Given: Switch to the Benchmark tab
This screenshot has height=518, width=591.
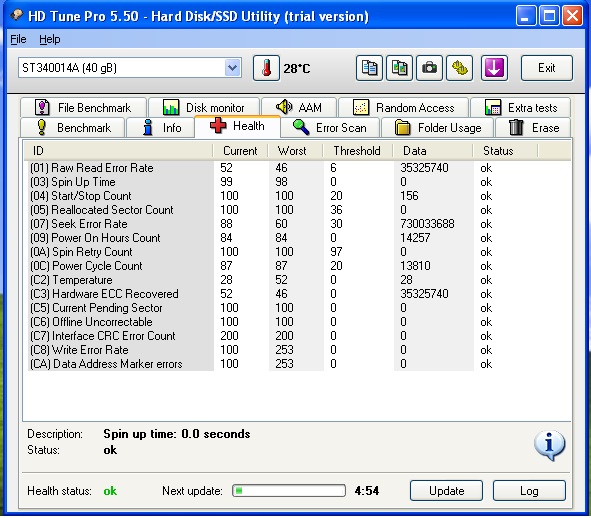Looking at the screenshot, I should tap(72, 127).
